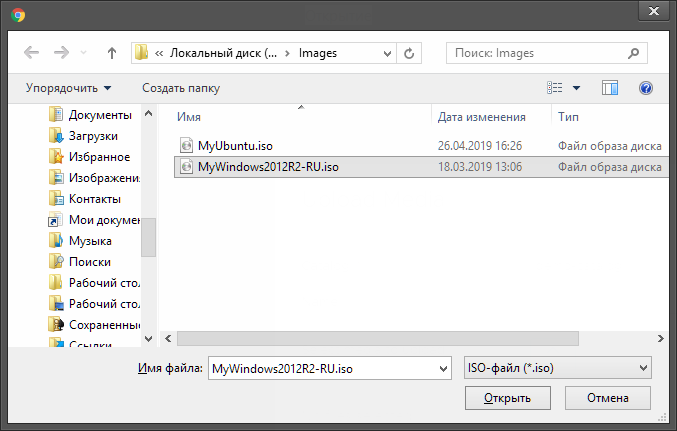Click navigation pane scroll up arrow
The height and width of the screenshot is (431, 677).
coord(148,114)
